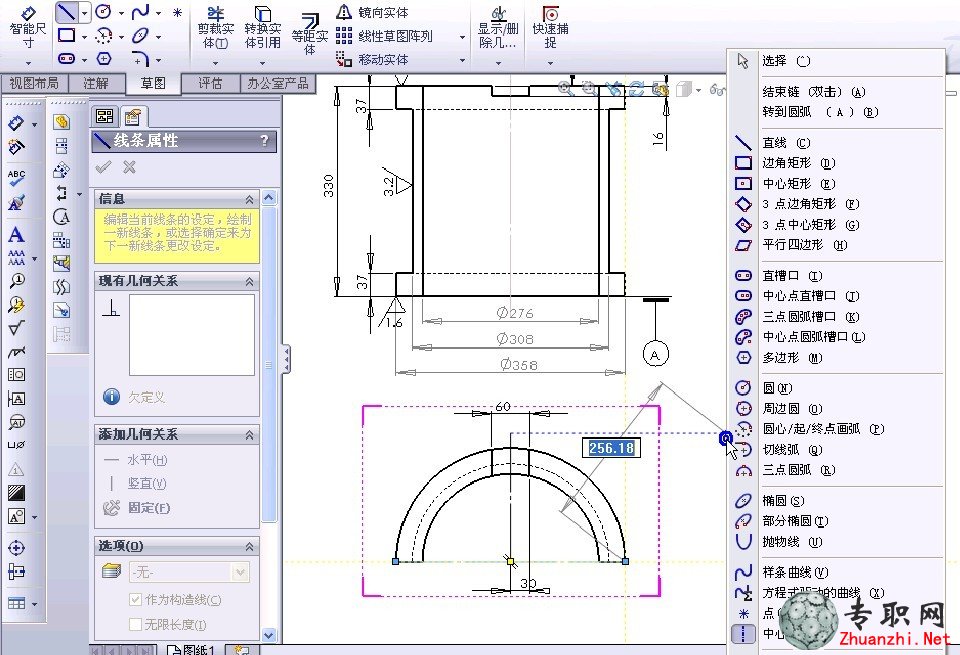This screenshot has width=960, height=655.
Task: Select 切线弧 (Q) from context menu
Action: [834, 450]
